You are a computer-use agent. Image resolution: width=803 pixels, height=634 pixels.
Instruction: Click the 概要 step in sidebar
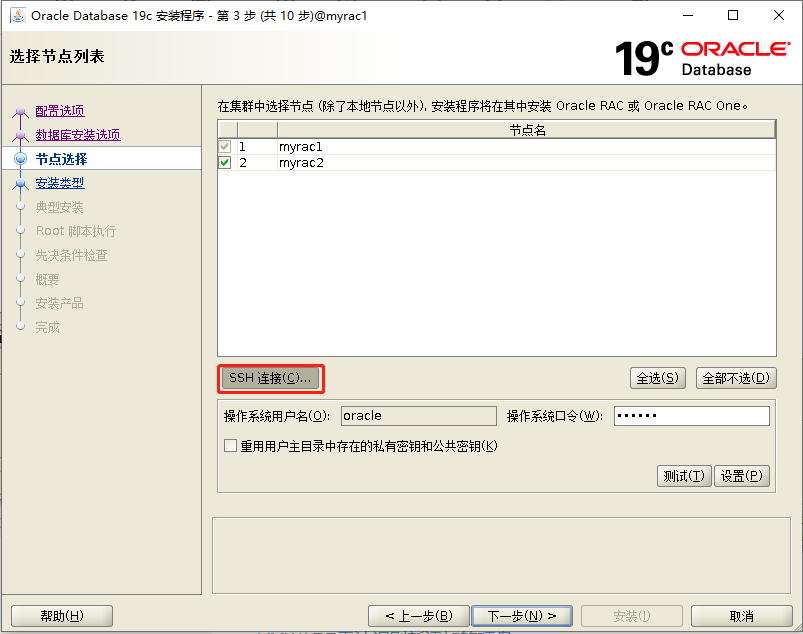pyautogui.click(x=48, y=279)
